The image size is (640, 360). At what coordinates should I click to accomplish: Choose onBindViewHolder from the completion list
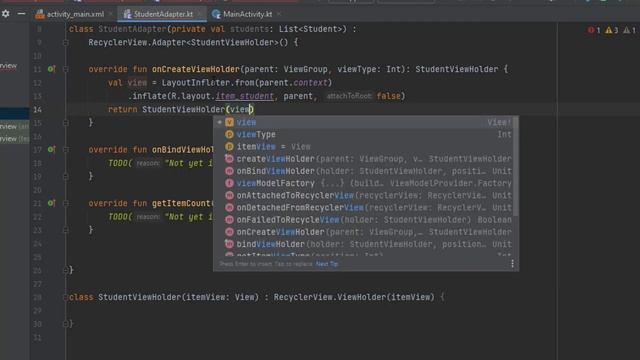click(x=364, y=171)
